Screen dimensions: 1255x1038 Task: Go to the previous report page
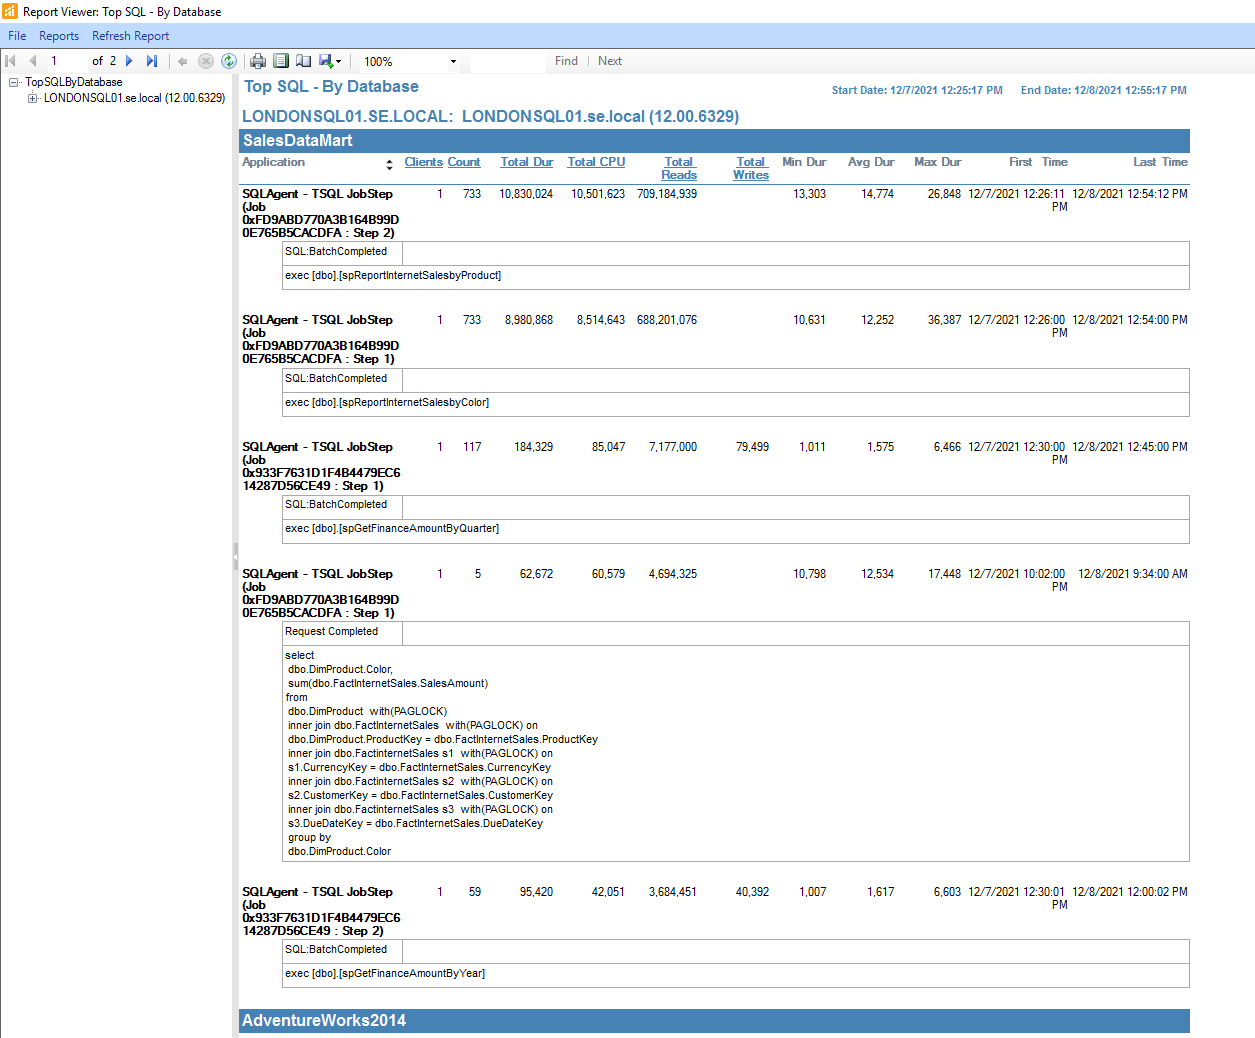(33, 61)
